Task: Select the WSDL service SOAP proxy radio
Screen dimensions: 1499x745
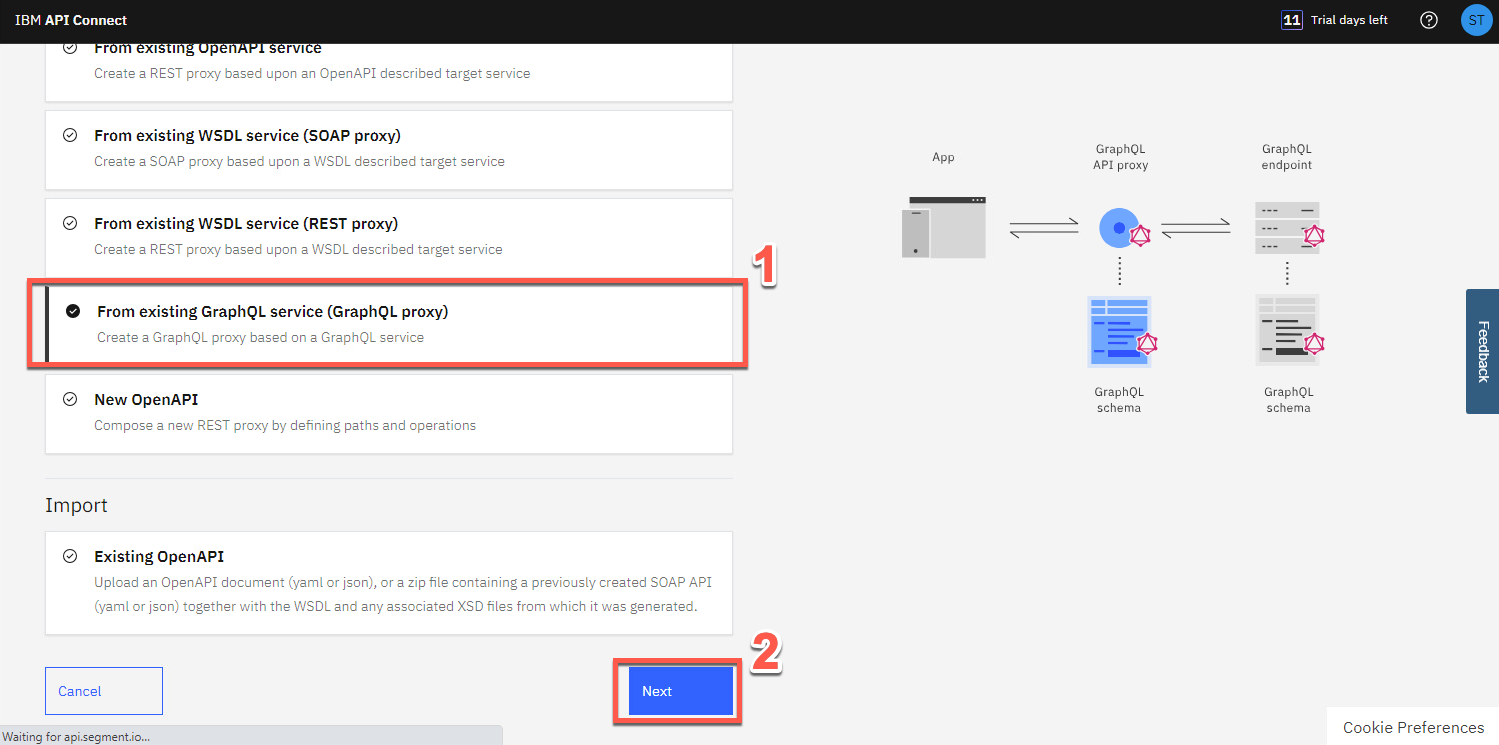Action: (70, 136)
